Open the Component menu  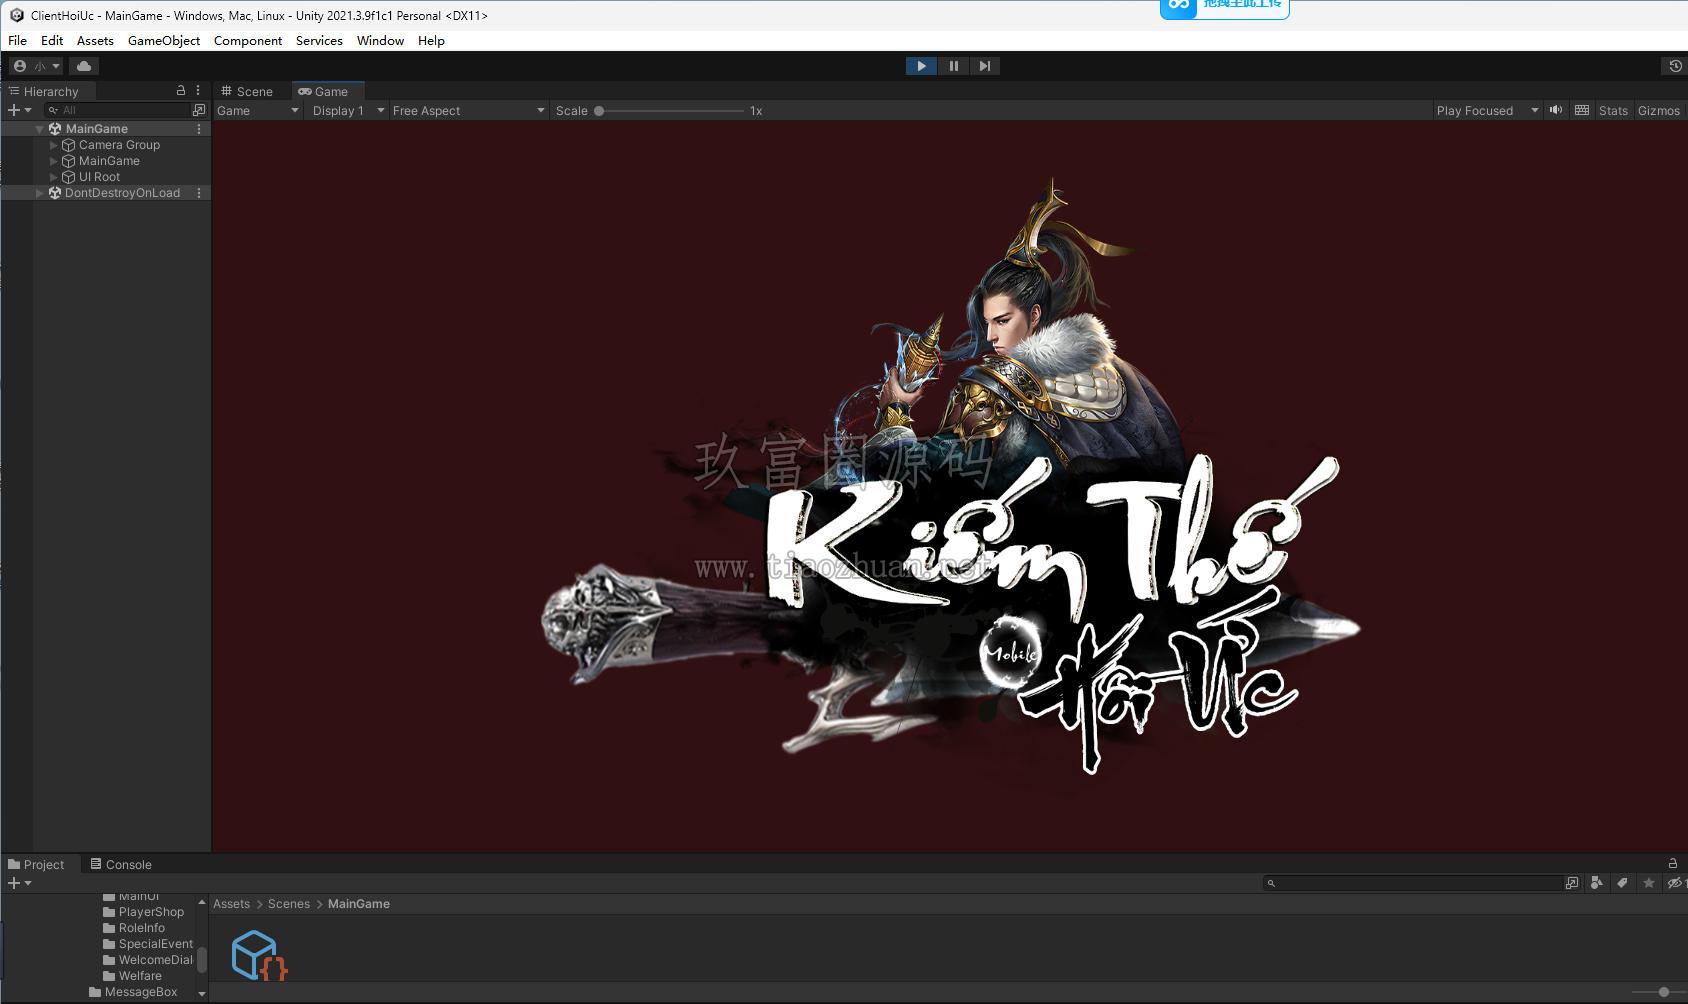[248, 41]
